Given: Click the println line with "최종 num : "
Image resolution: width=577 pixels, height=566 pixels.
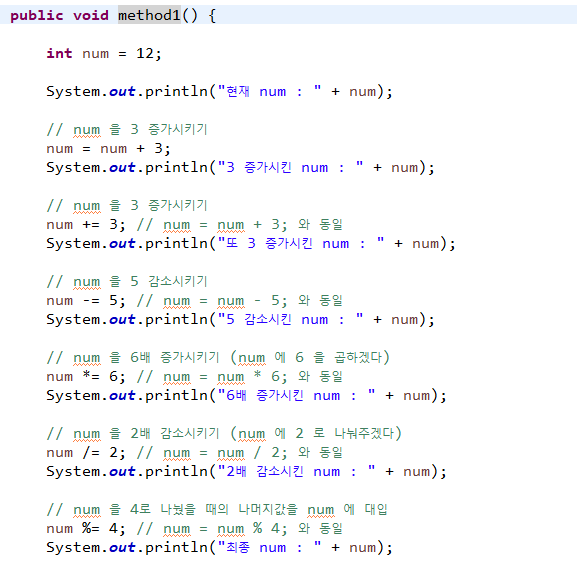Looking at the screenshot, I should click(219, 548).
